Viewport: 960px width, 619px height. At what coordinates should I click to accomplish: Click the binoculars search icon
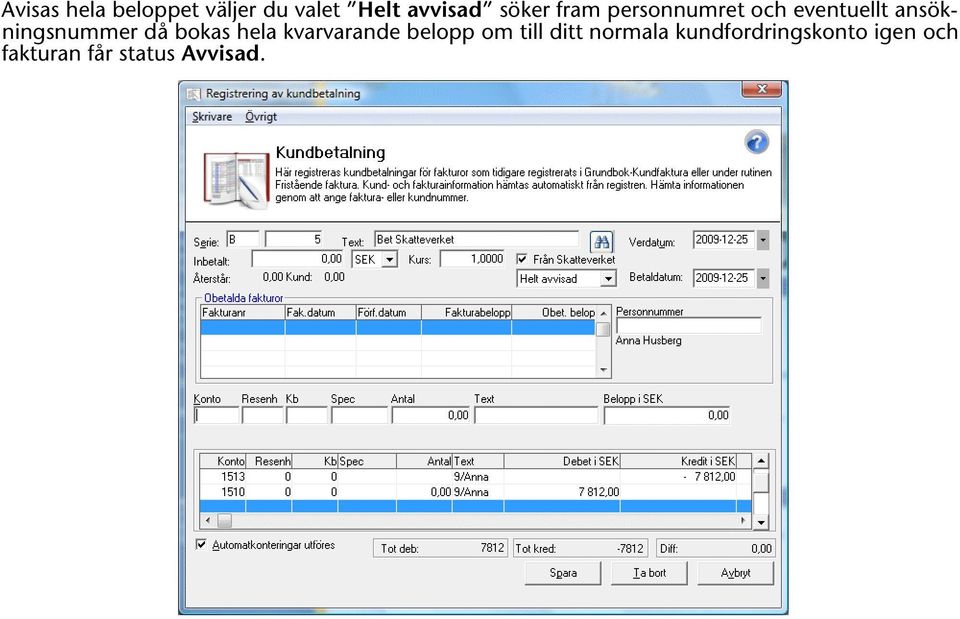tap(601, 241)
